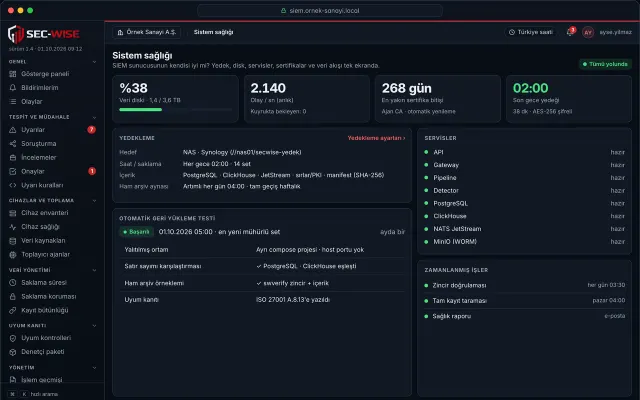The height and width of the screenshot is (400, 640).
Task: Click the Gateway service row
Action: pyautogui.click(x=524, y=165)
